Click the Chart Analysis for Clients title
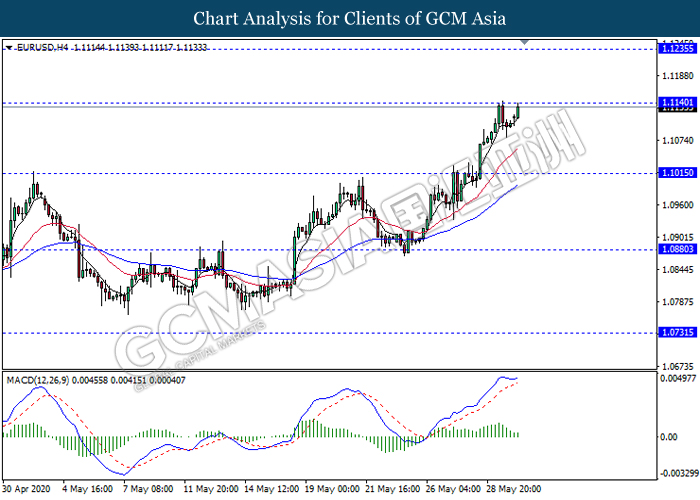Image resolution: width=700 pixels, height=500 pixels. click(x=350, y=18)
